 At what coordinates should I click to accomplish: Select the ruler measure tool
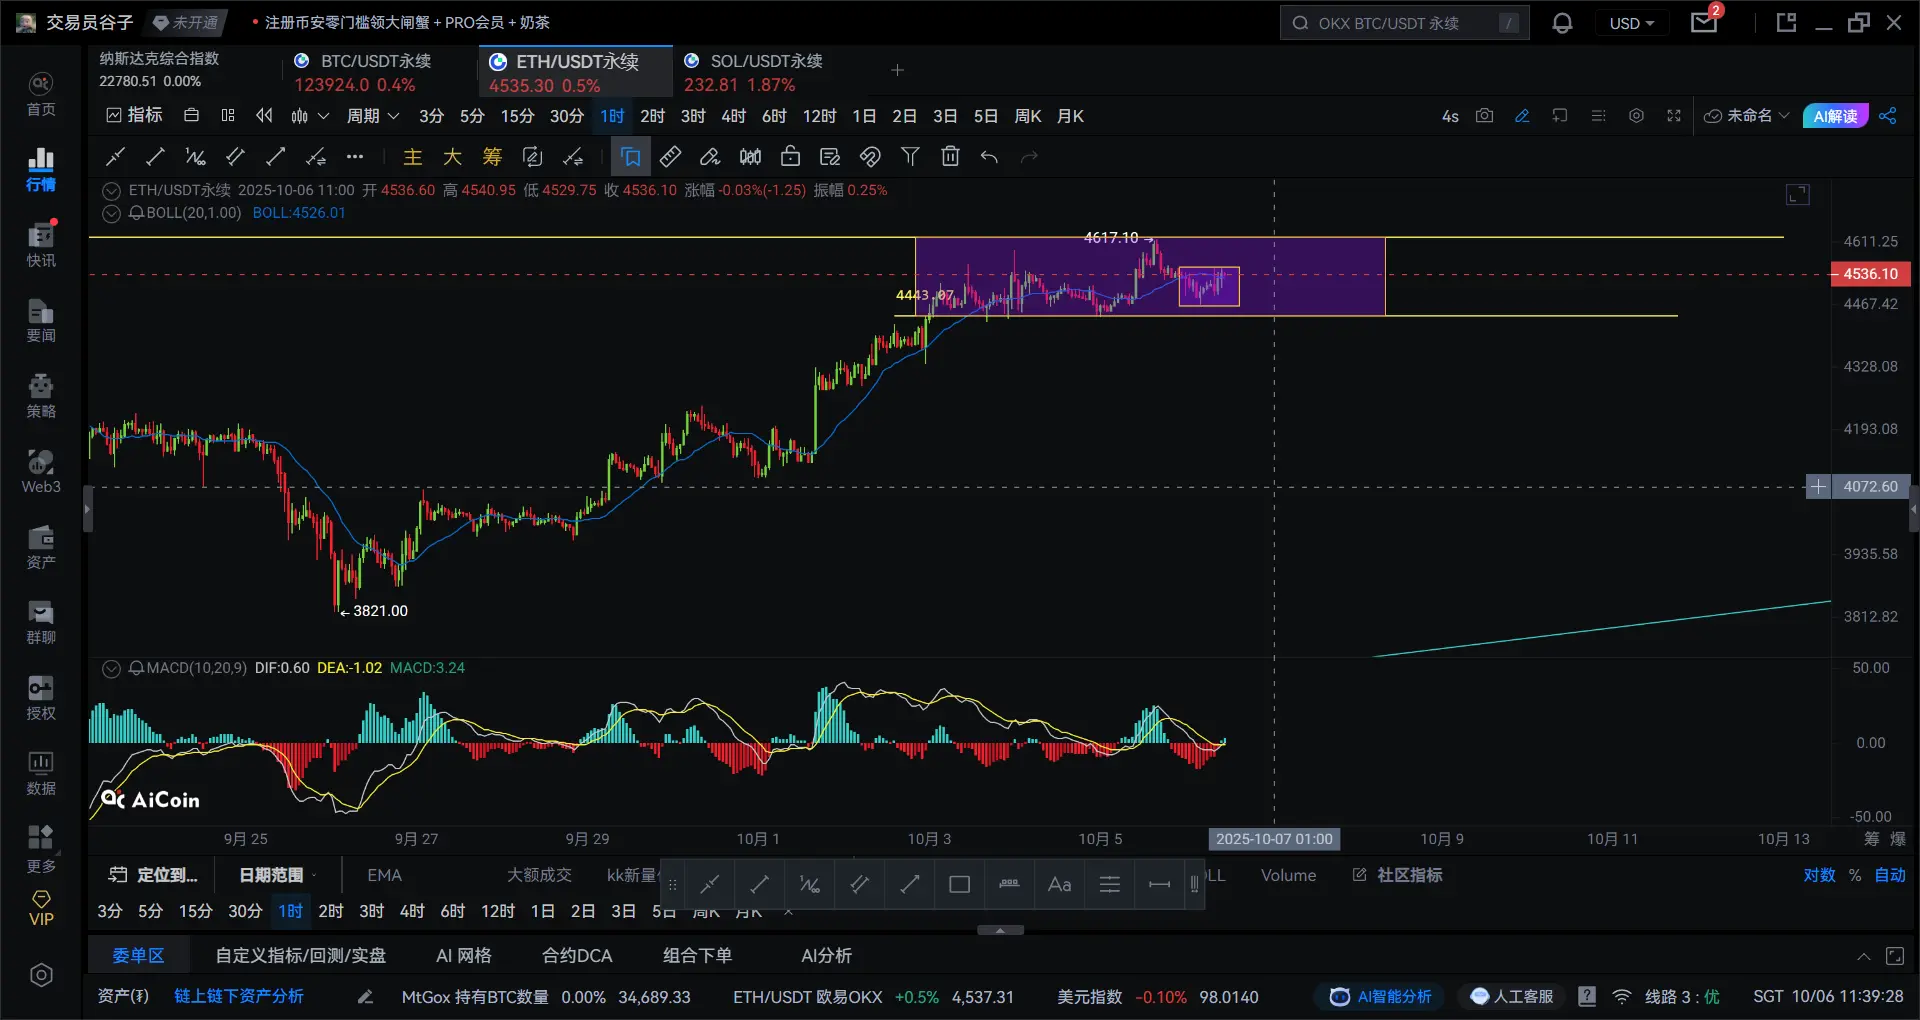click(x=670, y=156)
